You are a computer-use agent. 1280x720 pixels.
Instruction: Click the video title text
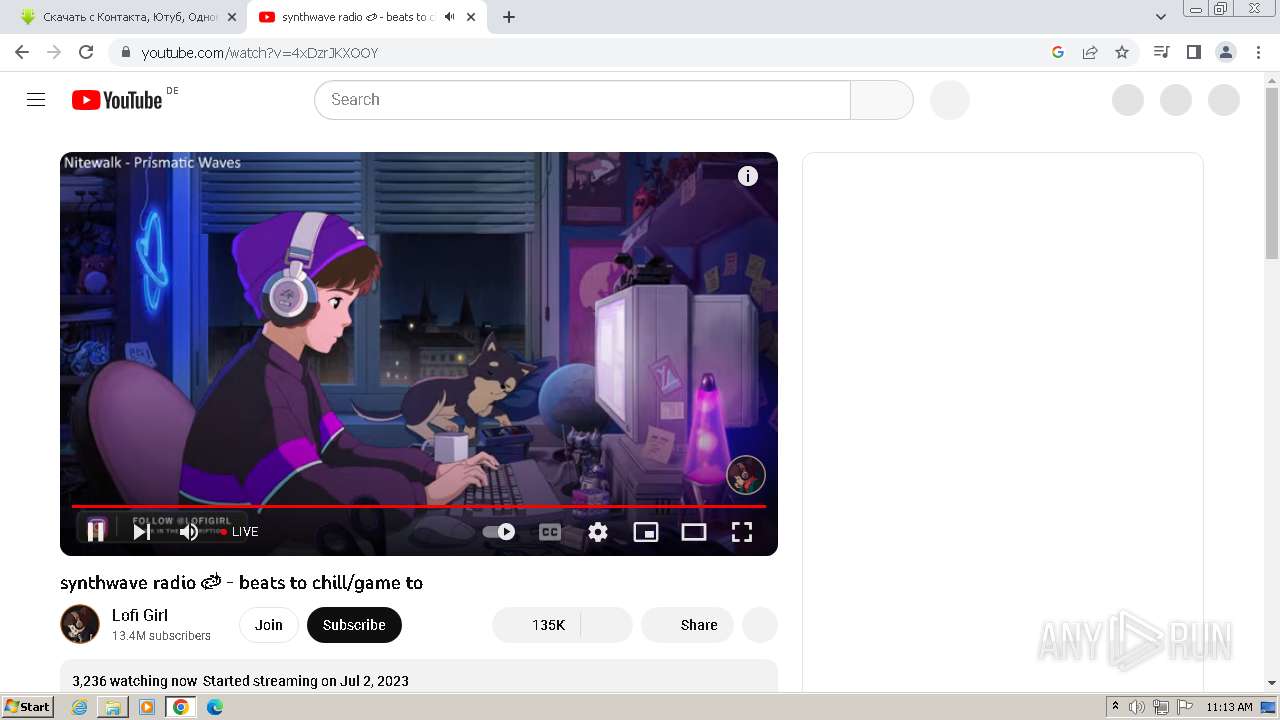[241, 583]
